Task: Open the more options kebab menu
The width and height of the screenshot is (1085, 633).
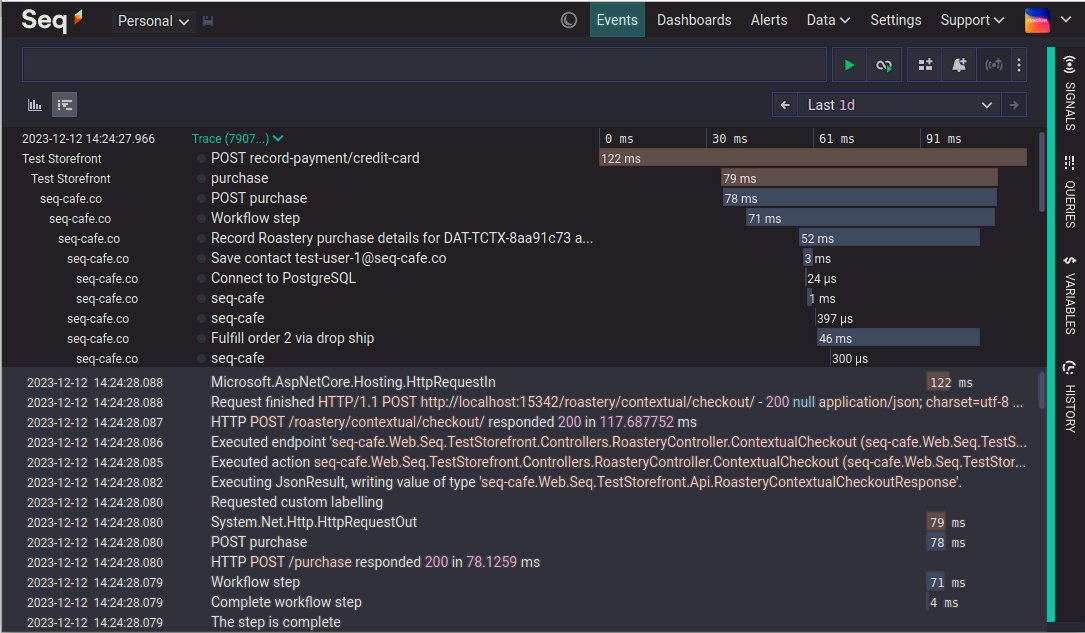Action: [1019, 65]
